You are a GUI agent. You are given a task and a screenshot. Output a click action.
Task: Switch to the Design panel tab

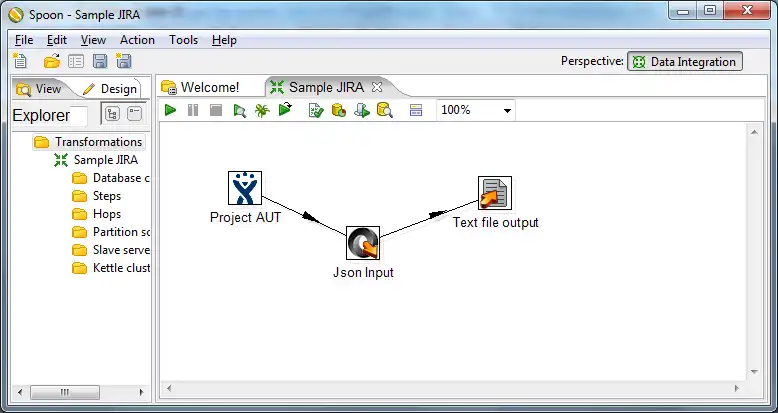coord(110,89)
